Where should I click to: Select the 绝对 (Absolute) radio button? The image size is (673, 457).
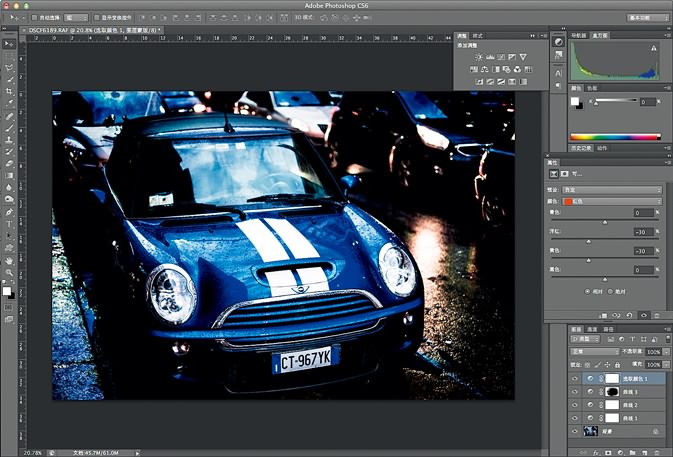click(610, 291)
